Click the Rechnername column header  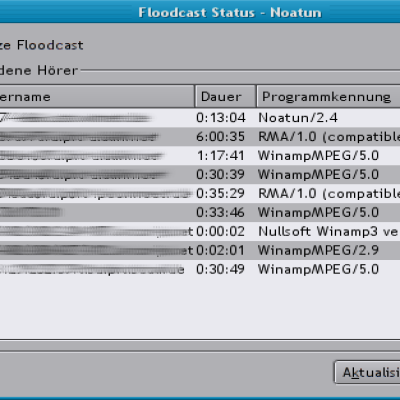[x=97, y=96]
